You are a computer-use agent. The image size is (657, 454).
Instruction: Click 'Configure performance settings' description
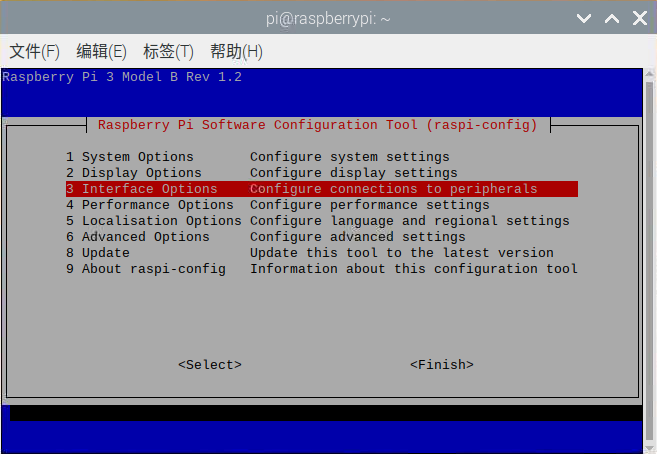pos(370,205)
